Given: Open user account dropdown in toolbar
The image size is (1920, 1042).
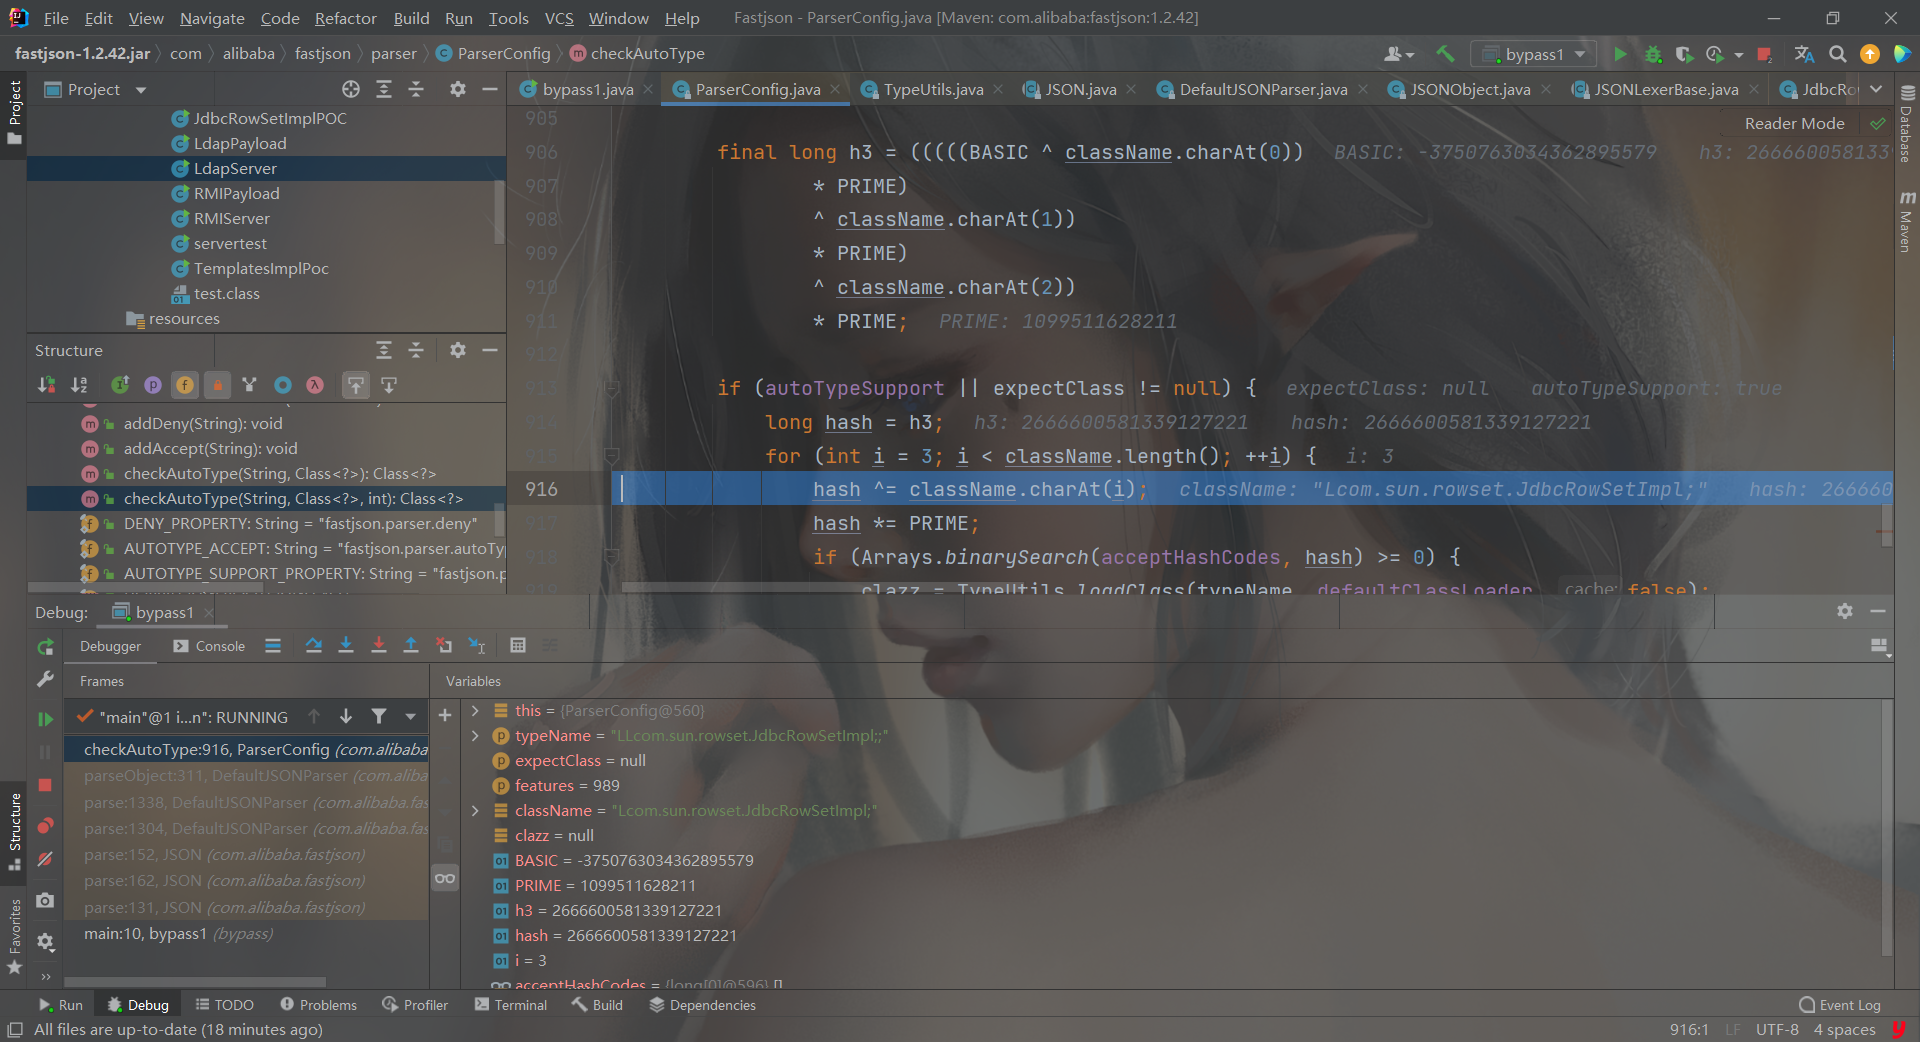Looking at the screenshot, I should coord(1398,54).
